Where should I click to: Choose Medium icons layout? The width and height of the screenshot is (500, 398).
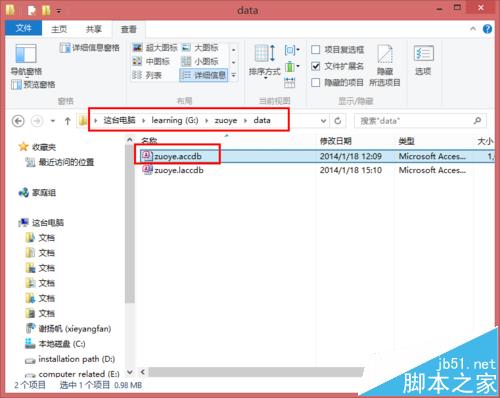(151, 61)
